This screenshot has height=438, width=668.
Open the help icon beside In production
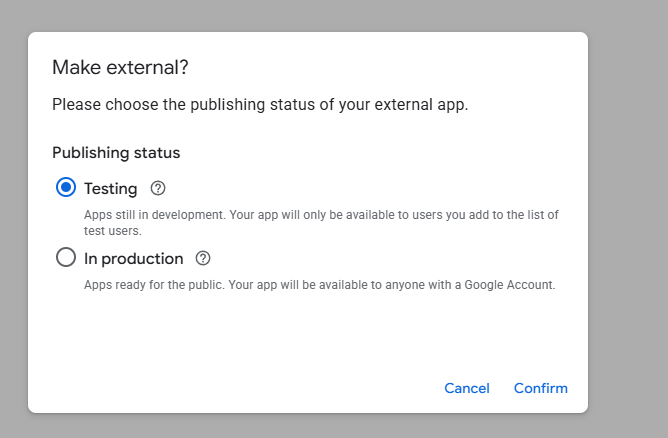pos(203,258)
